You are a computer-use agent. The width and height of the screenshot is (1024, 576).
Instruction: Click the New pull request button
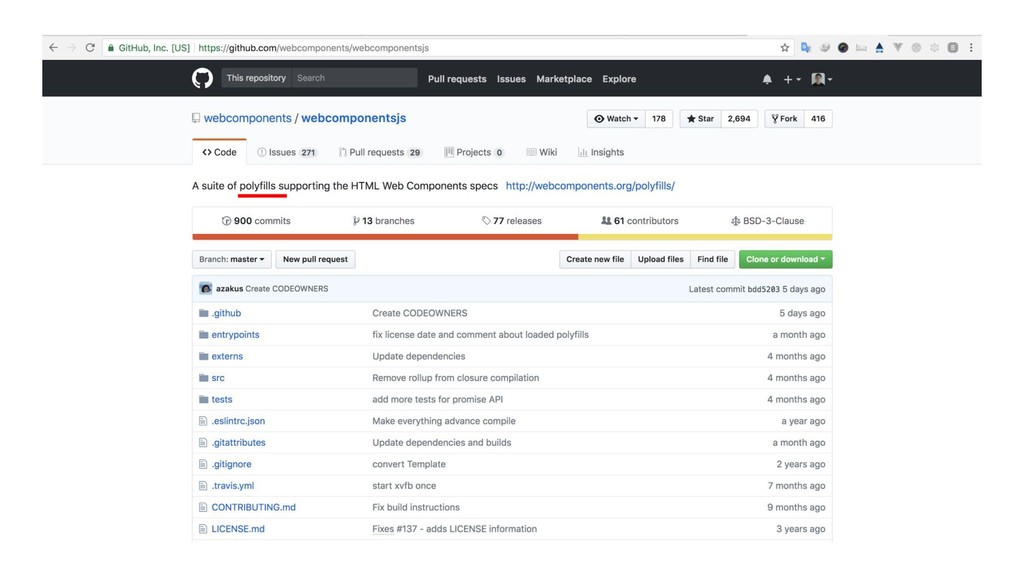pyautogui.click(x=315, y=259)
